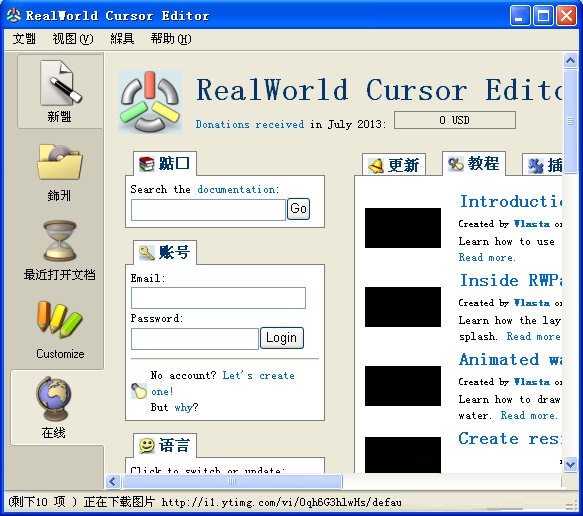This screenshot has width=583, height=516.
Task: Open the 'Introduction' tutorial title link
Action: pos(511,201)
